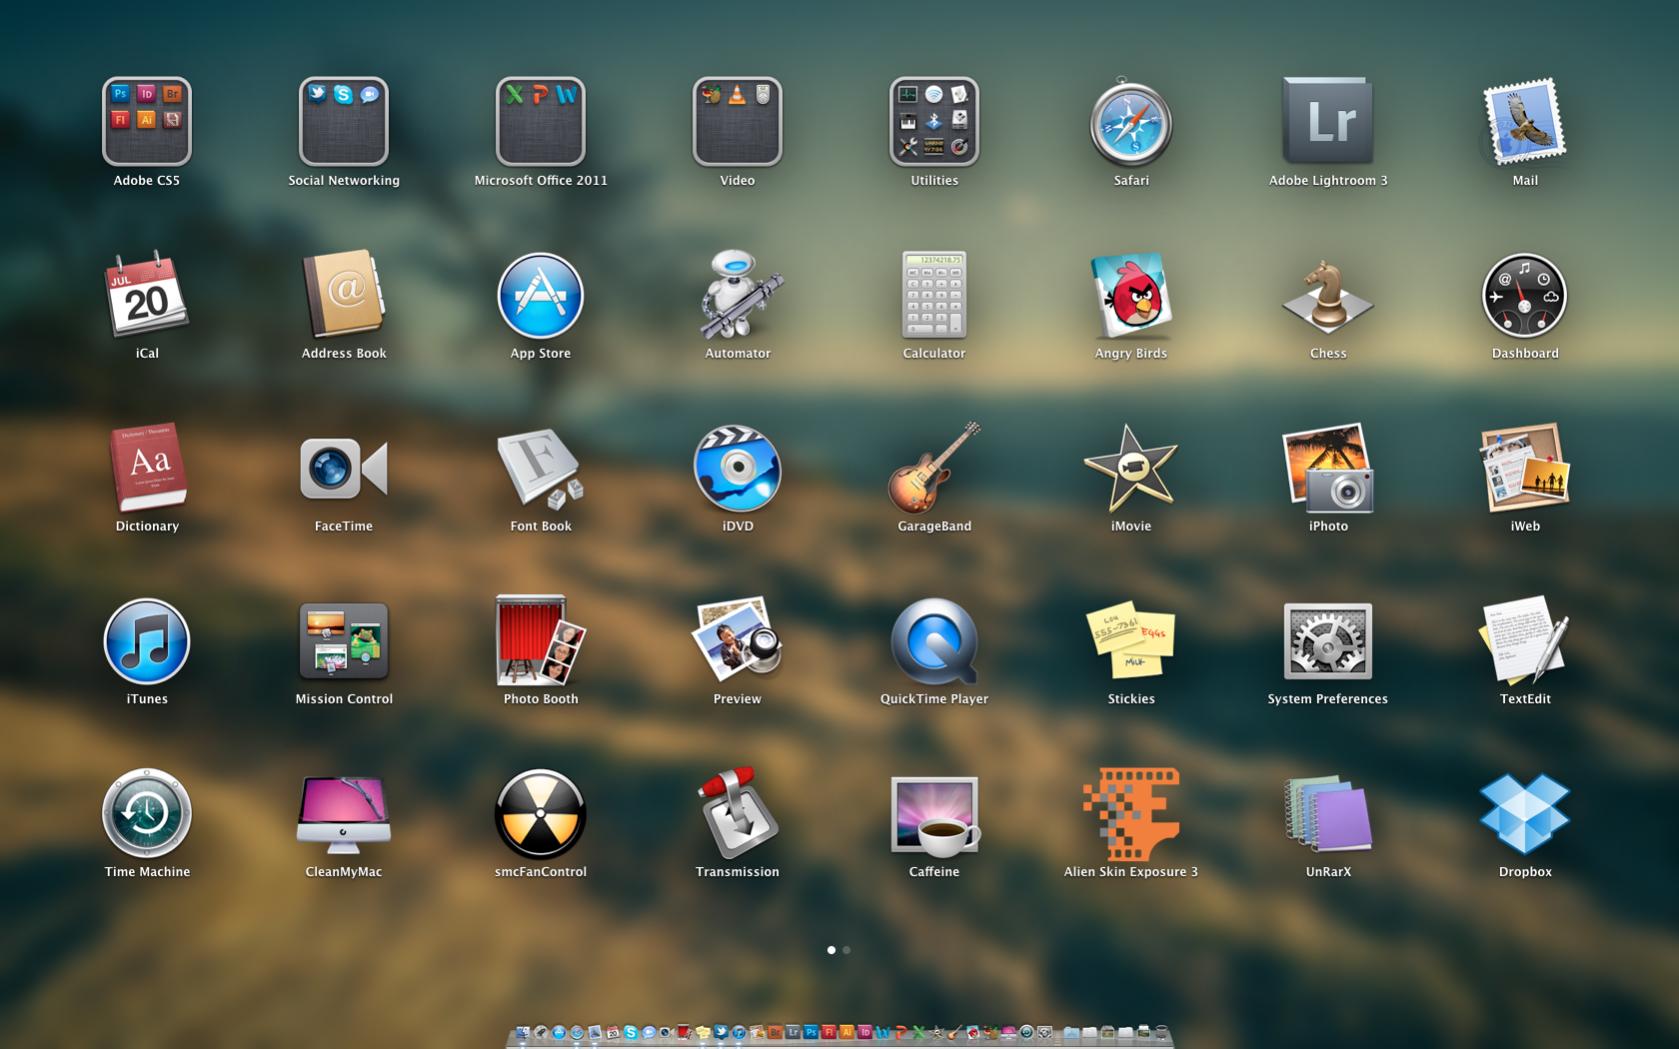Open System Preferences from Launchpad
1679x1049 pixels.
(1328, 641)
